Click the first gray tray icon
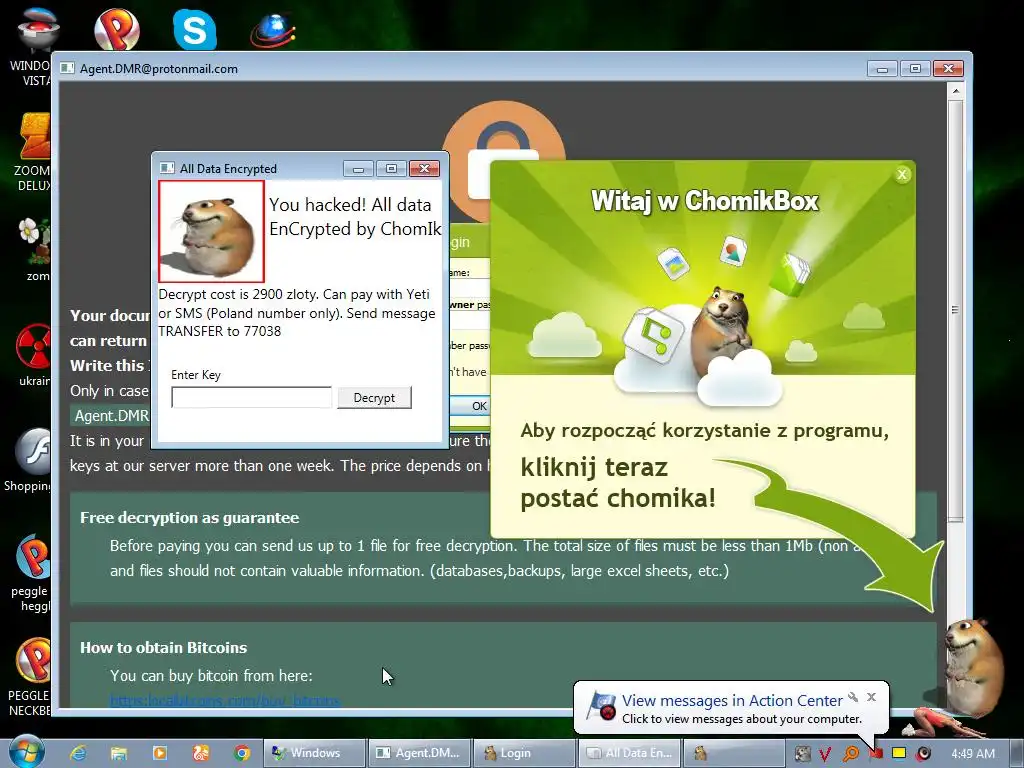Image resolution: width=1024 pixels, height=768 pixels. pos(802,754)
